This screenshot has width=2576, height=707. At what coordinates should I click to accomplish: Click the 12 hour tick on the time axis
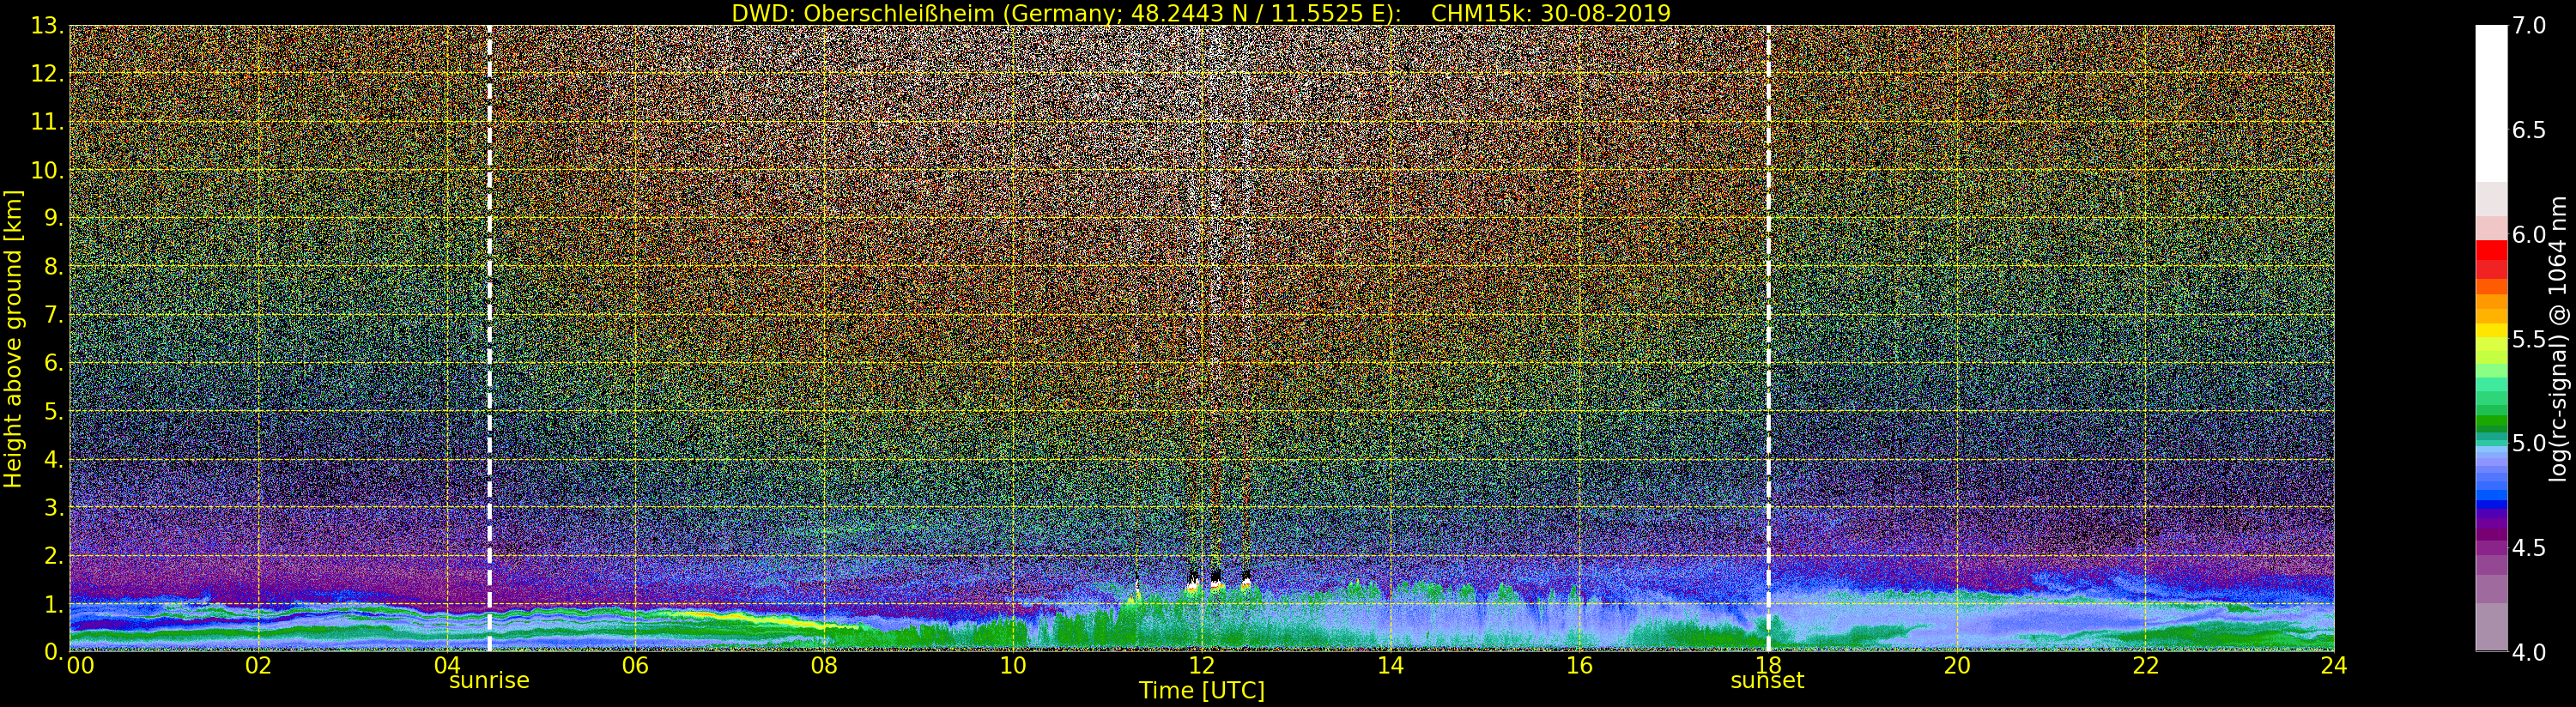coord(1201,666)
